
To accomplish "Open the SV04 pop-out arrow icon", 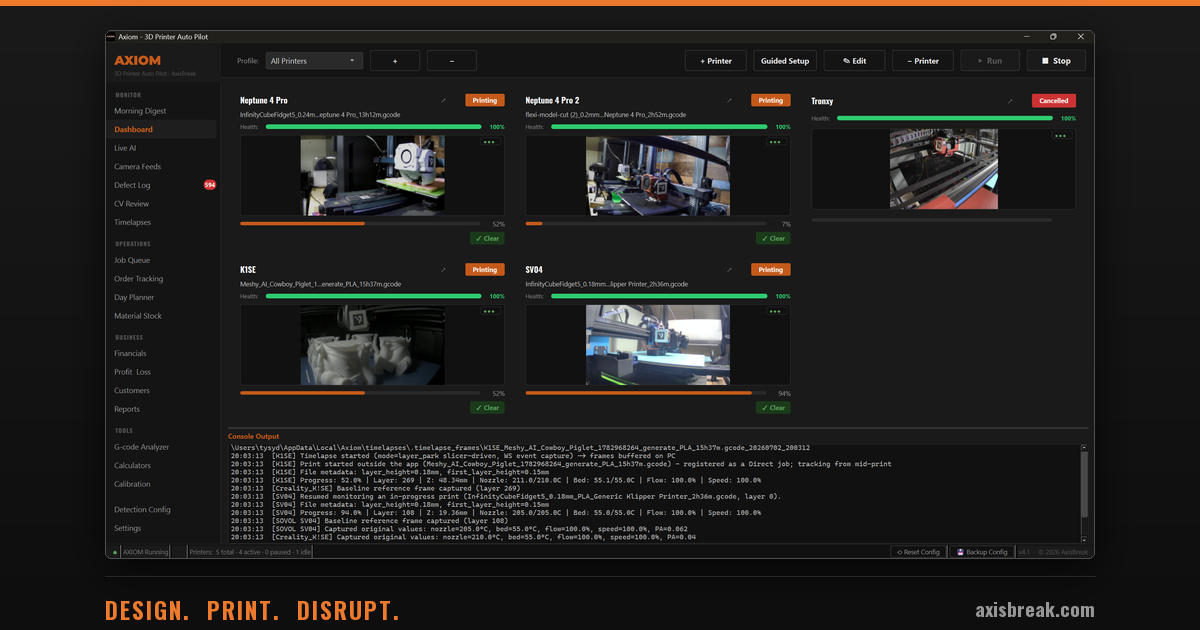I will click(729, 270).
